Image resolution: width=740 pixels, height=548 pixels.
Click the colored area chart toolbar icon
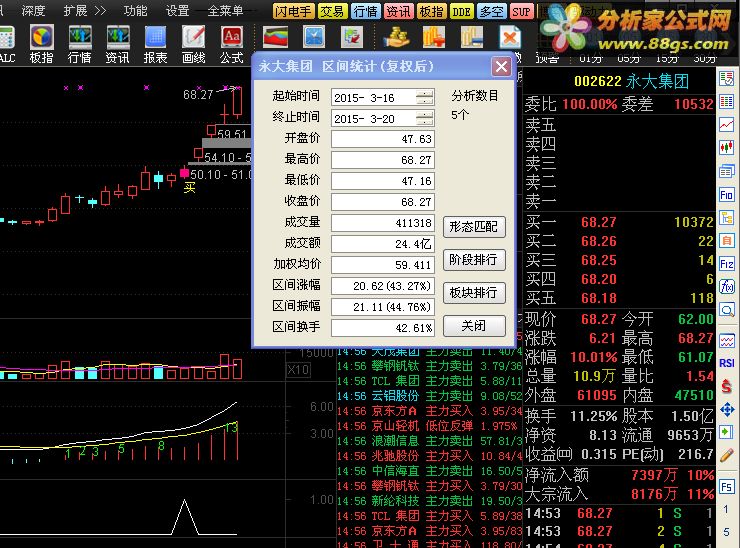(x=276, y=37)
